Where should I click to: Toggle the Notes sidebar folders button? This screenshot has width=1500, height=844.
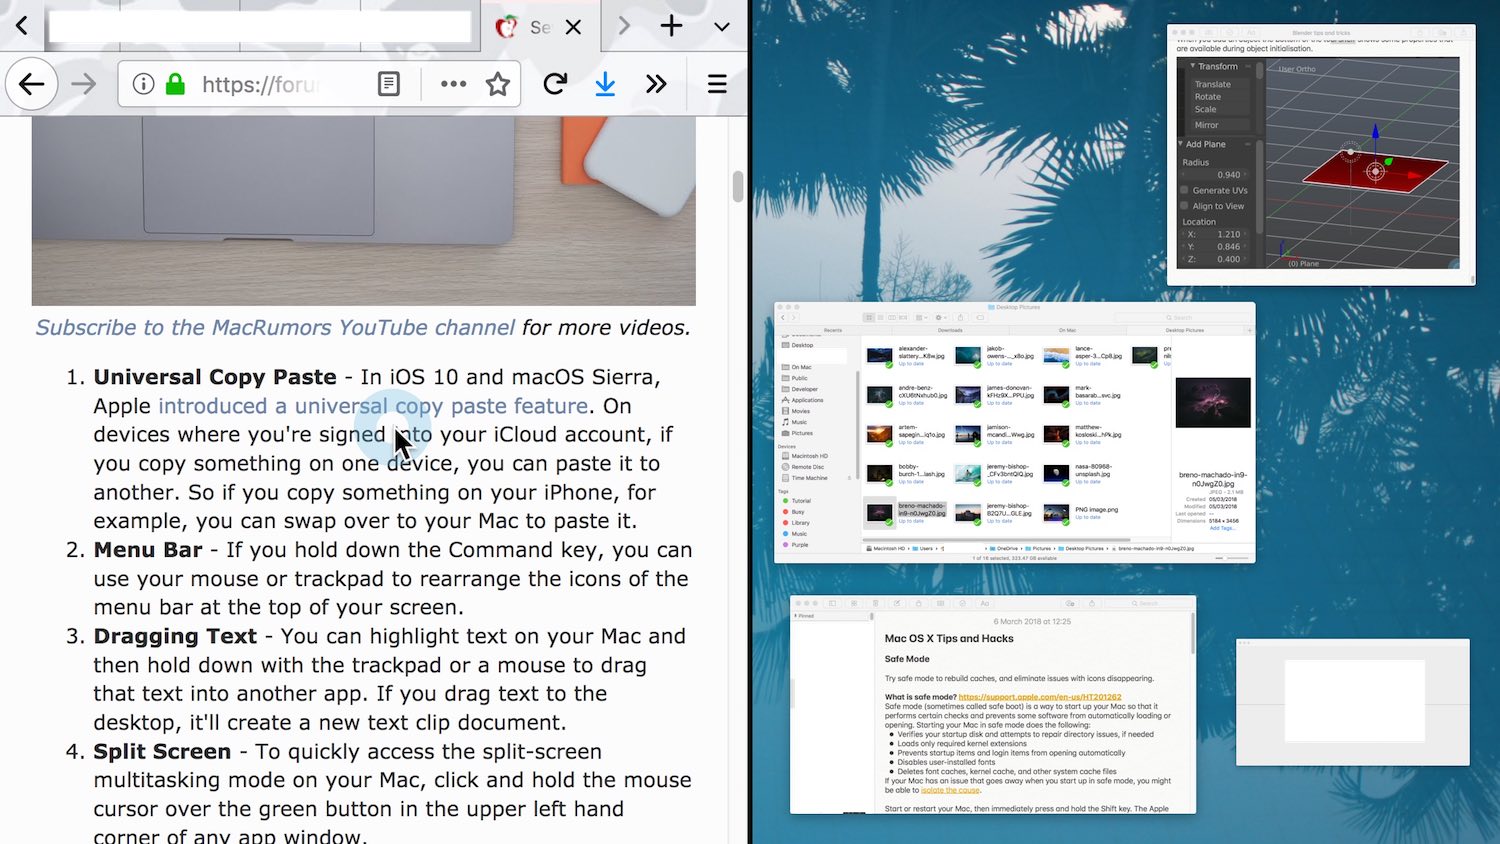pos(832,603)
